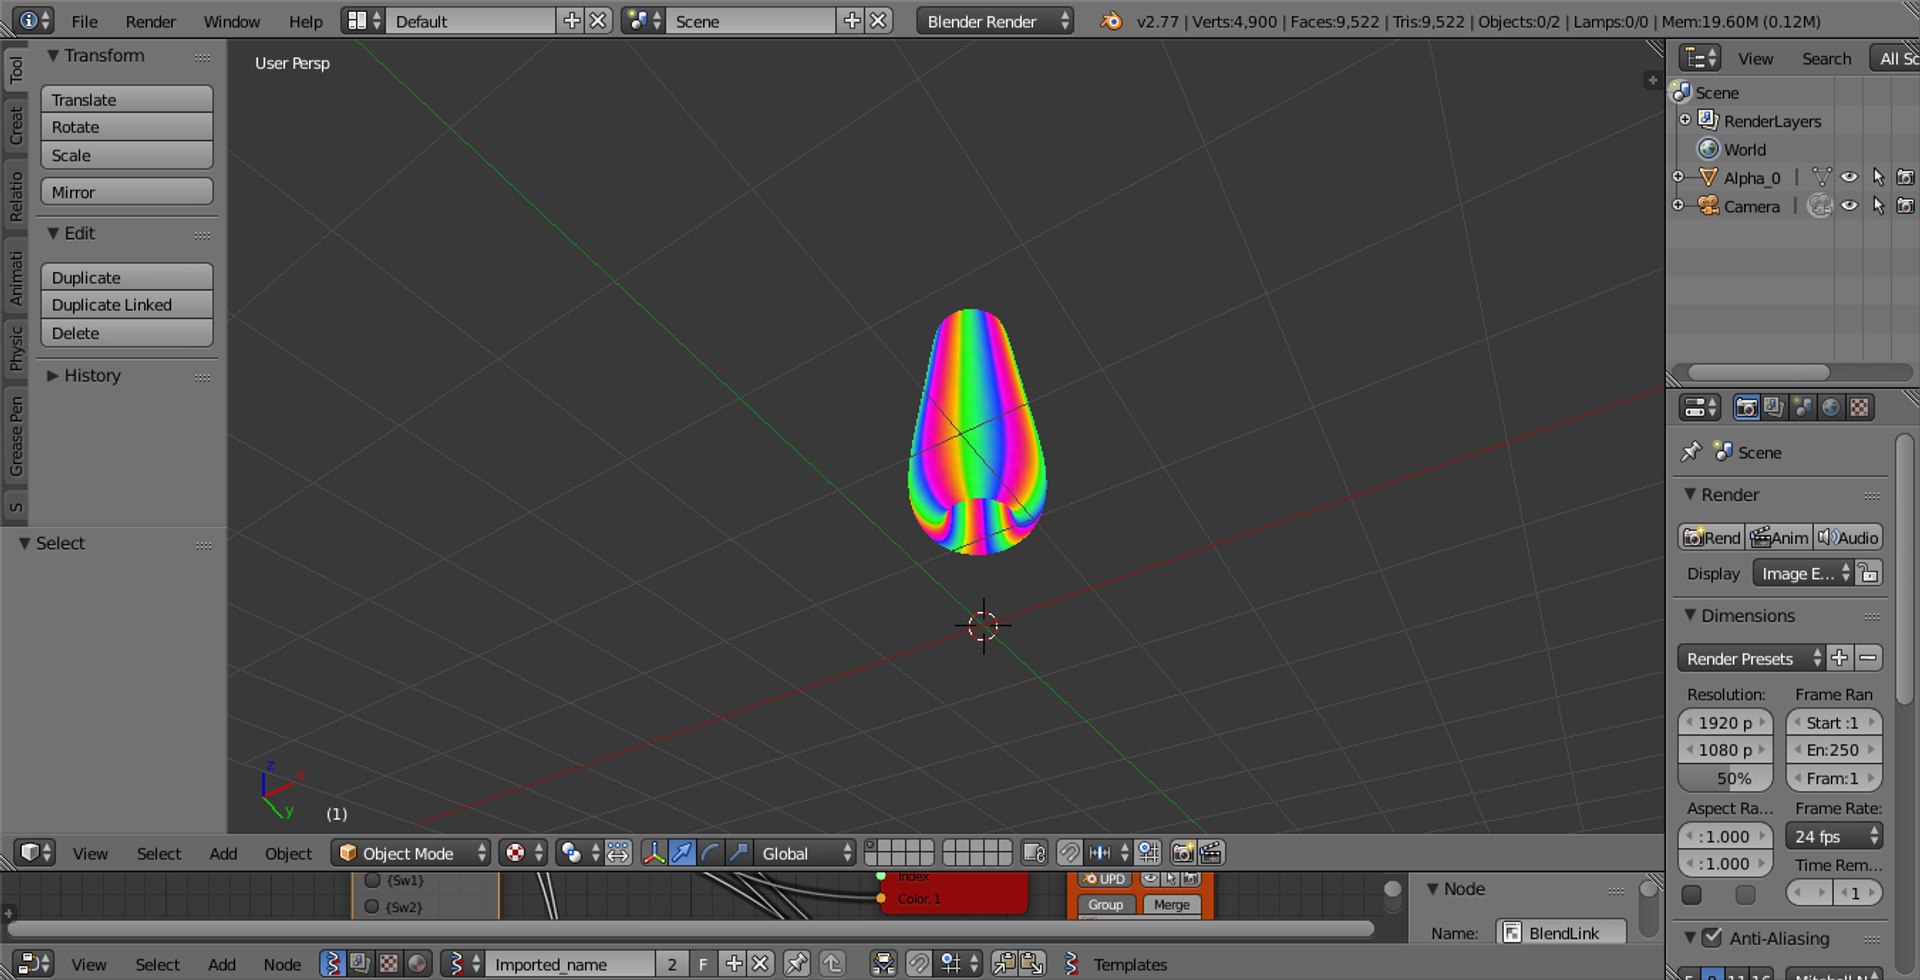The image size is (1920, 980).
Task: Click the End frame 250 field
Action: [x=1834, y=750]
